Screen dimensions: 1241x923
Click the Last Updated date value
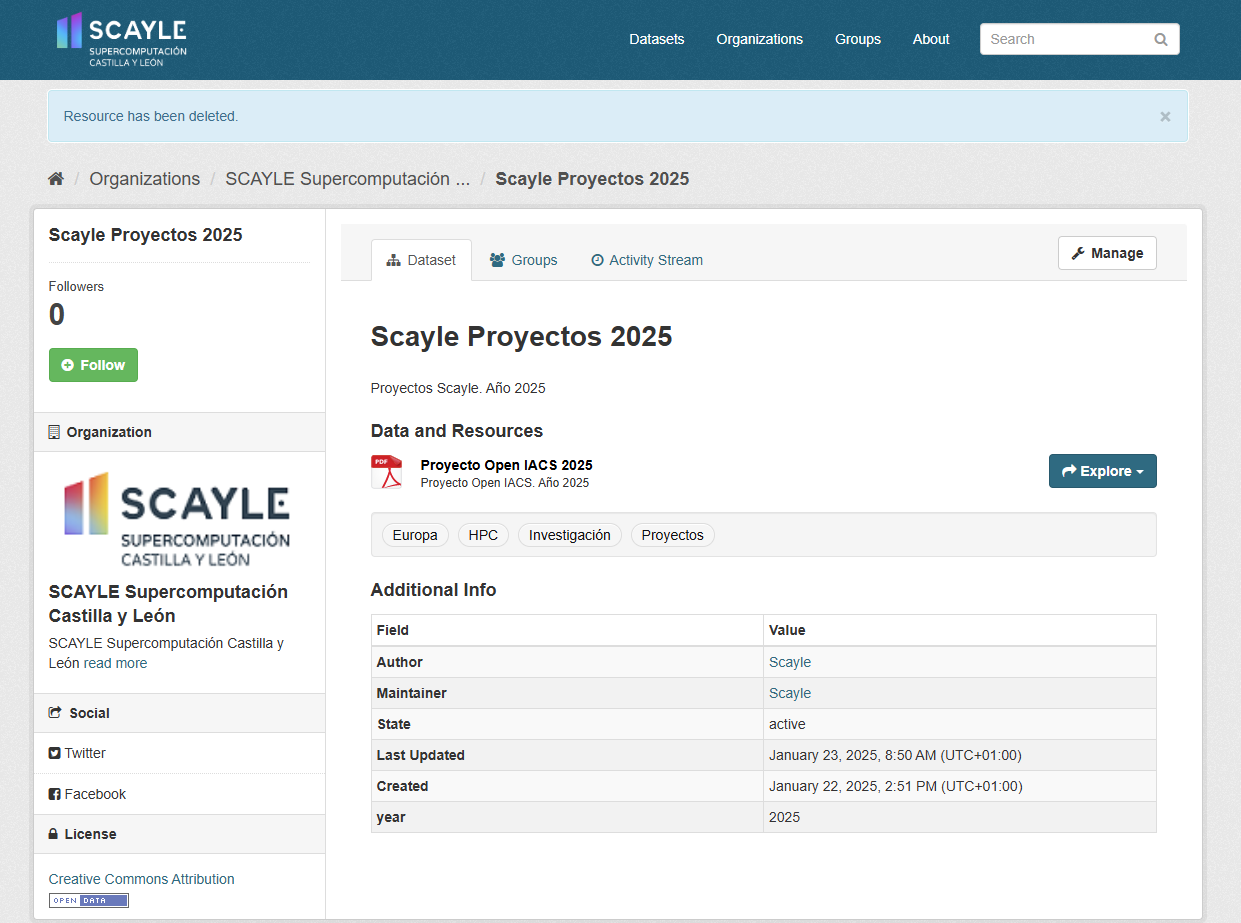coord(895,755)
